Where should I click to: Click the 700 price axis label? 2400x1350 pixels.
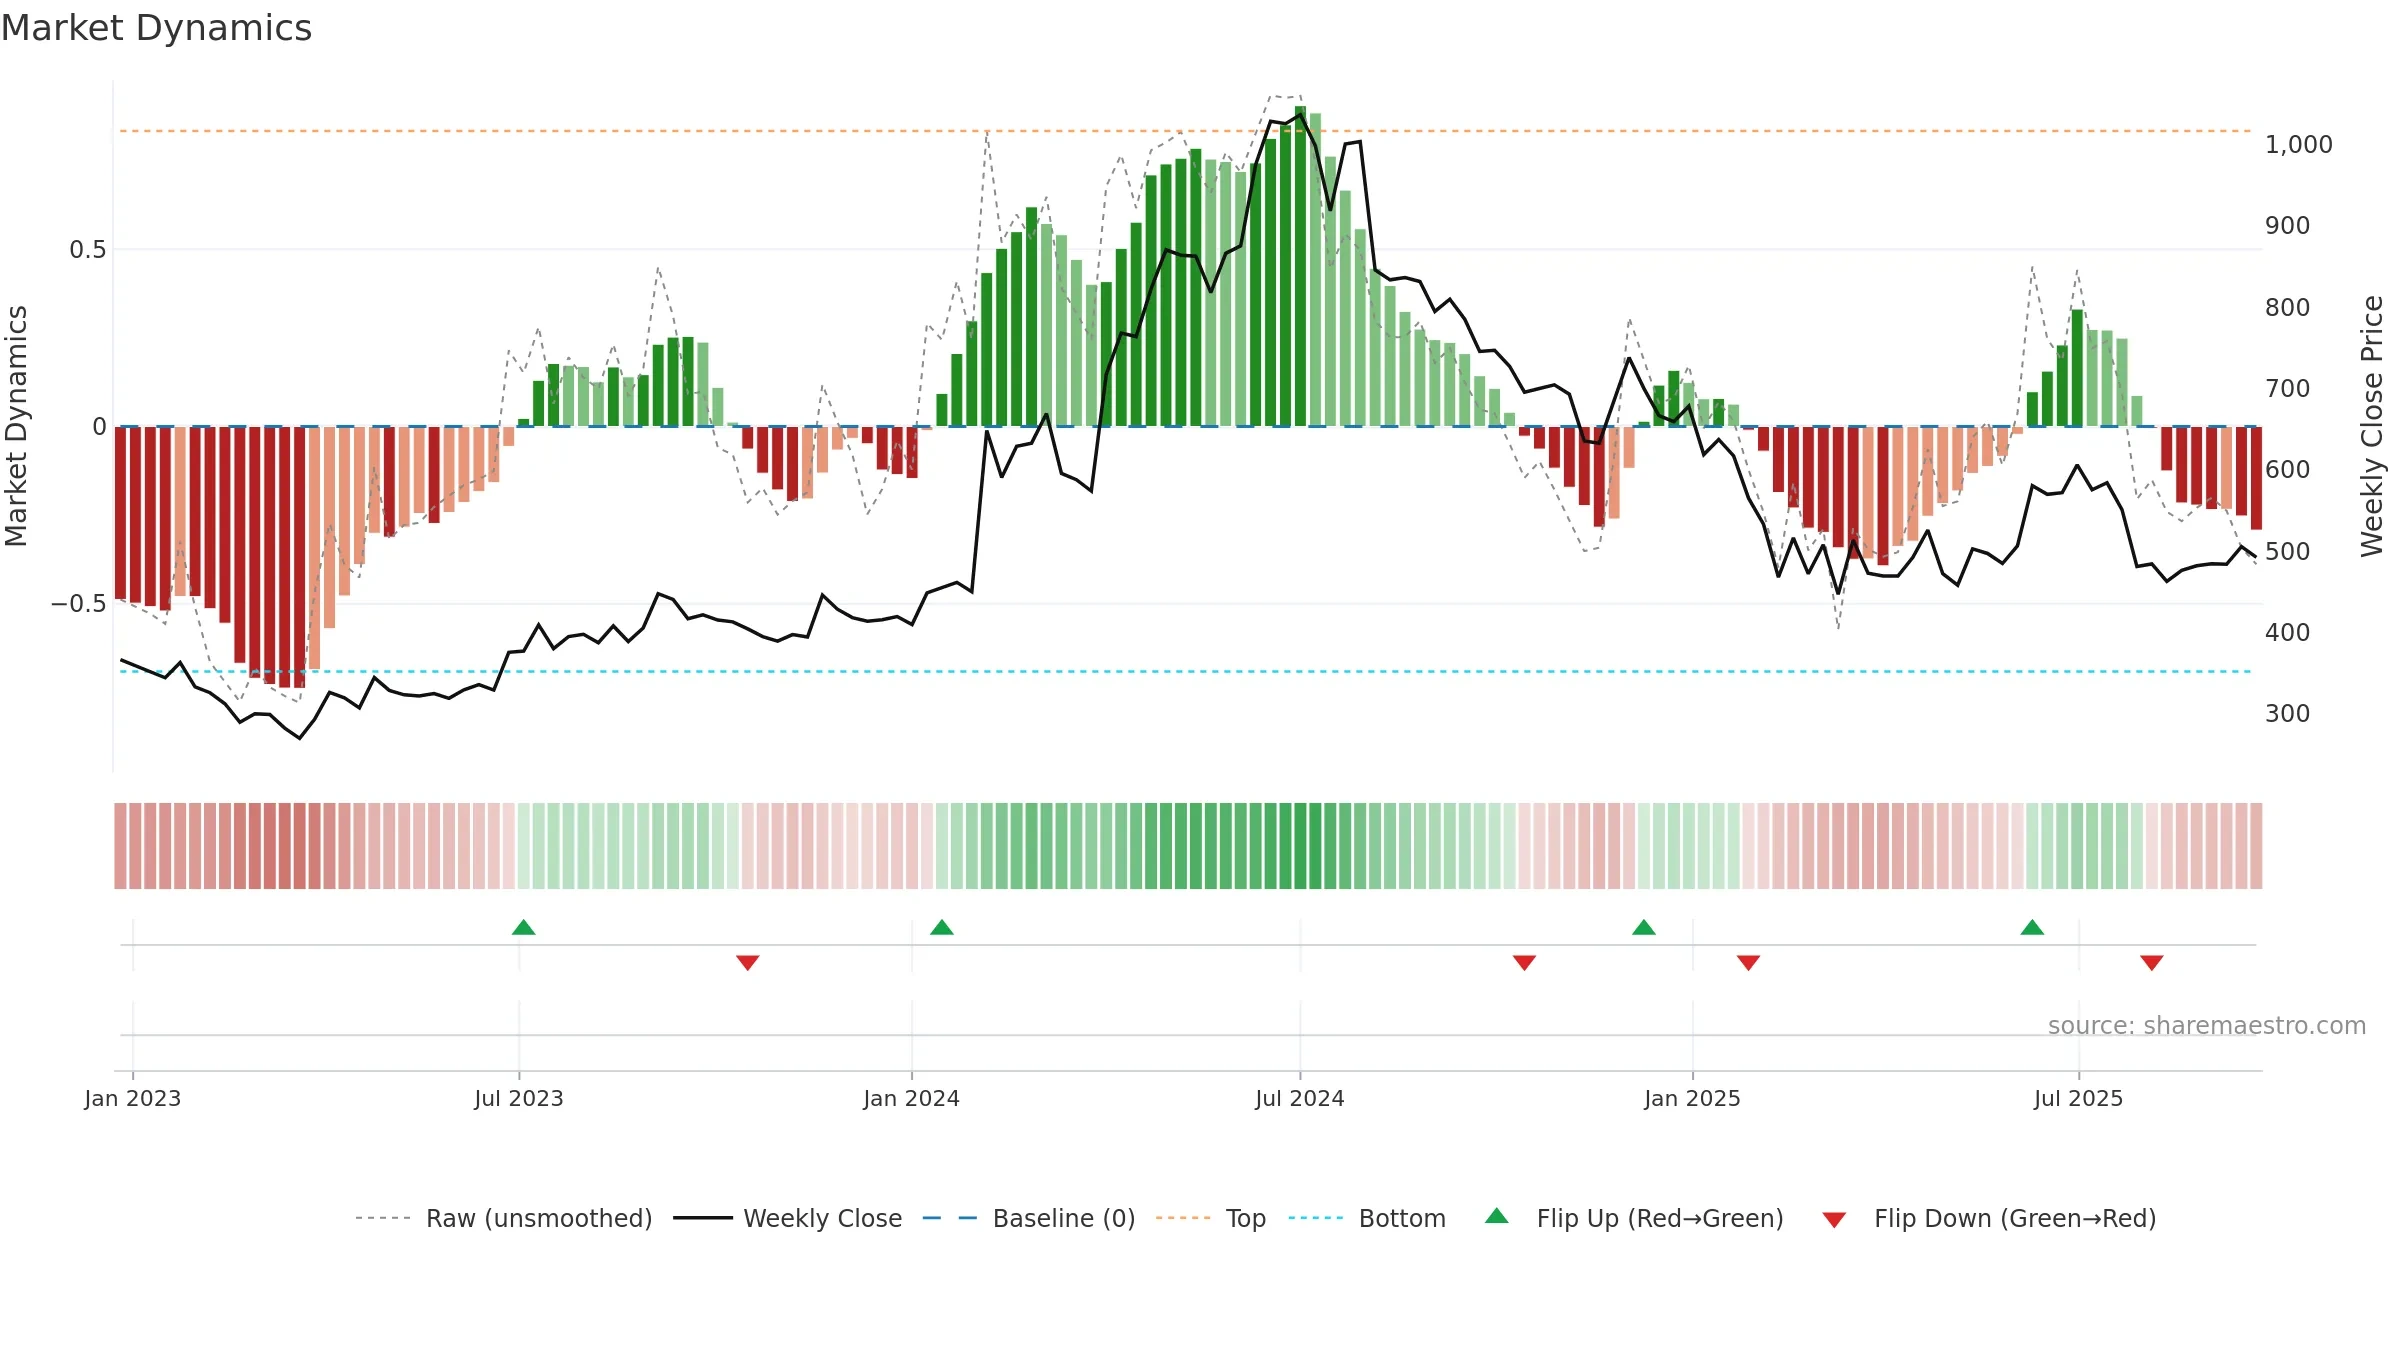[x=2288, y=388]
